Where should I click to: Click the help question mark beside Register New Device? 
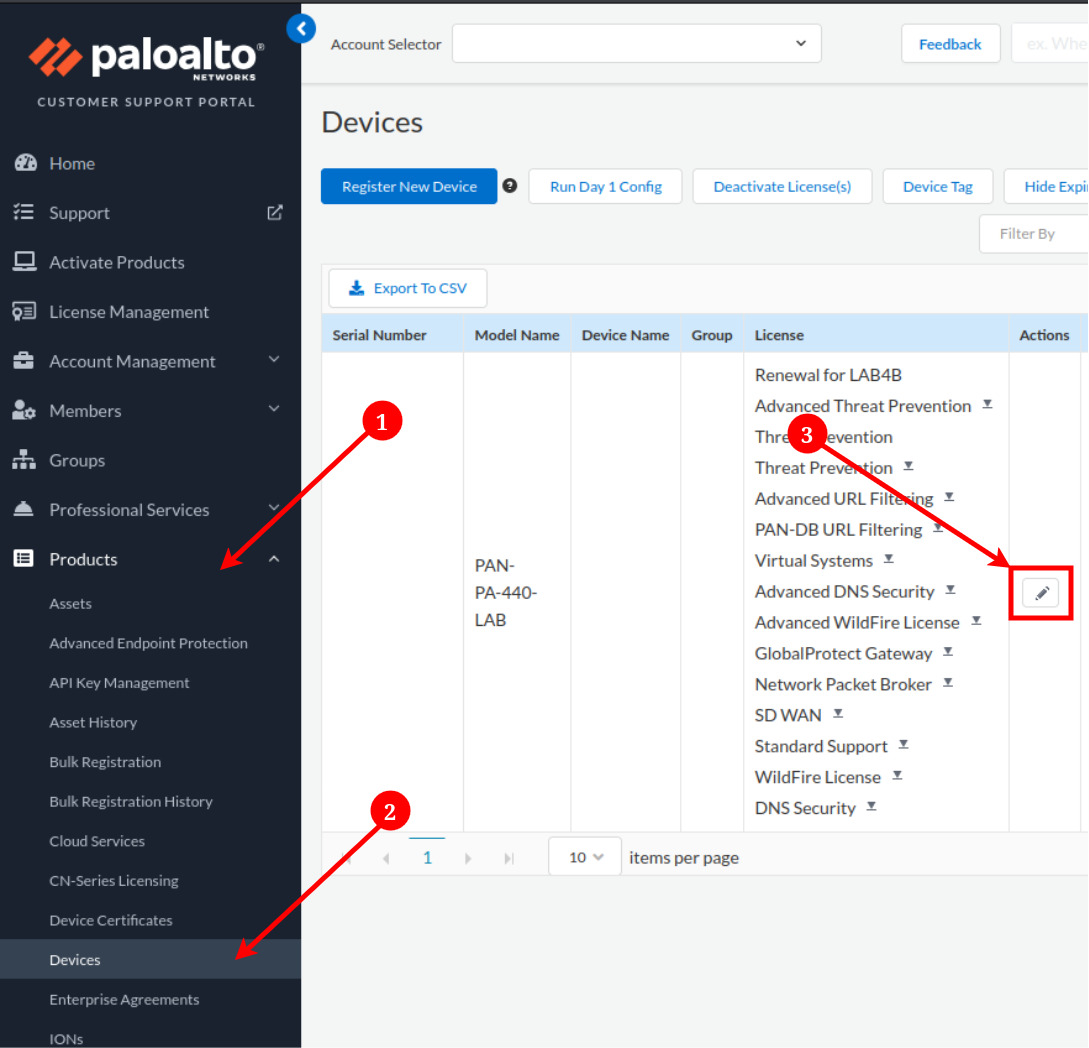(x=510, y=186)
